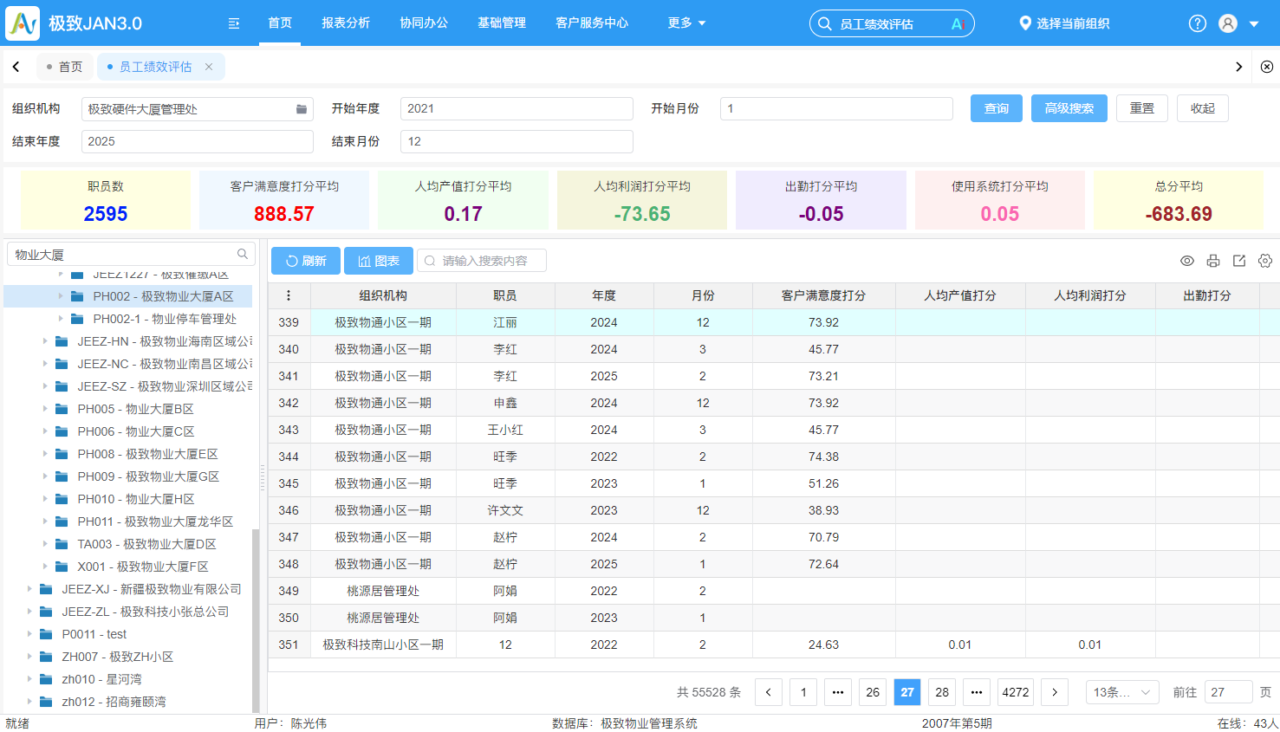The image size is (1280, 732).
Task: Go to previous page of results
Action: [x=768, y=692]
